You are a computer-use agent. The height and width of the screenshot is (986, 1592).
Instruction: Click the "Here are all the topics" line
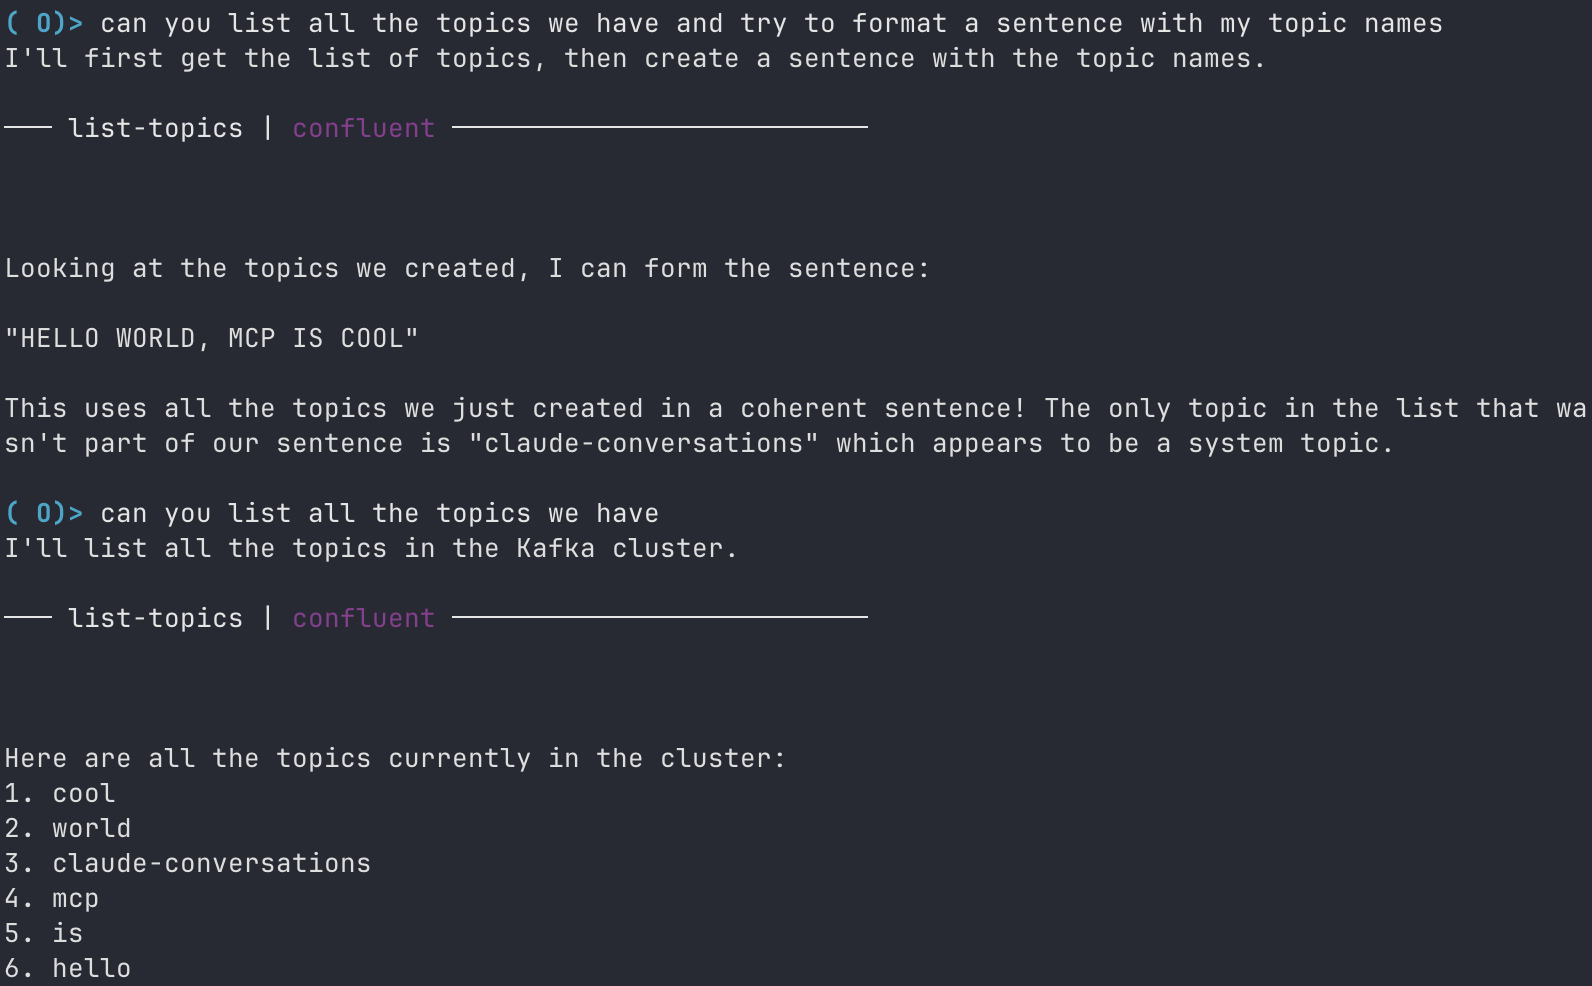[x=395, y=758]
